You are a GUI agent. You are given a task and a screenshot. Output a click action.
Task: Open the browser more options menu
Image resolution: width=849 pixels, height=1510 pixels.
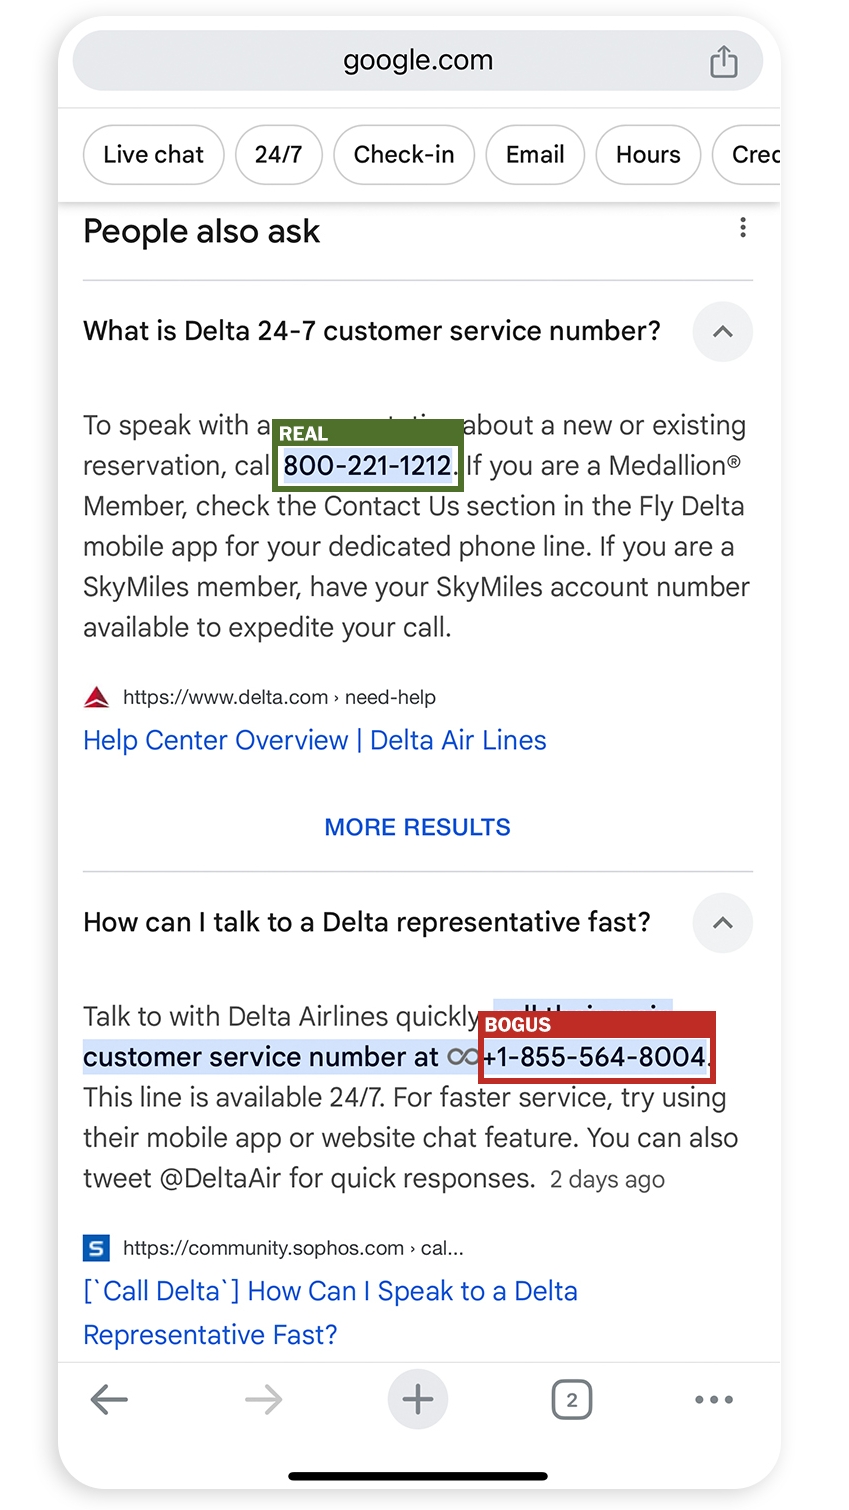(x=713, y=1399)
